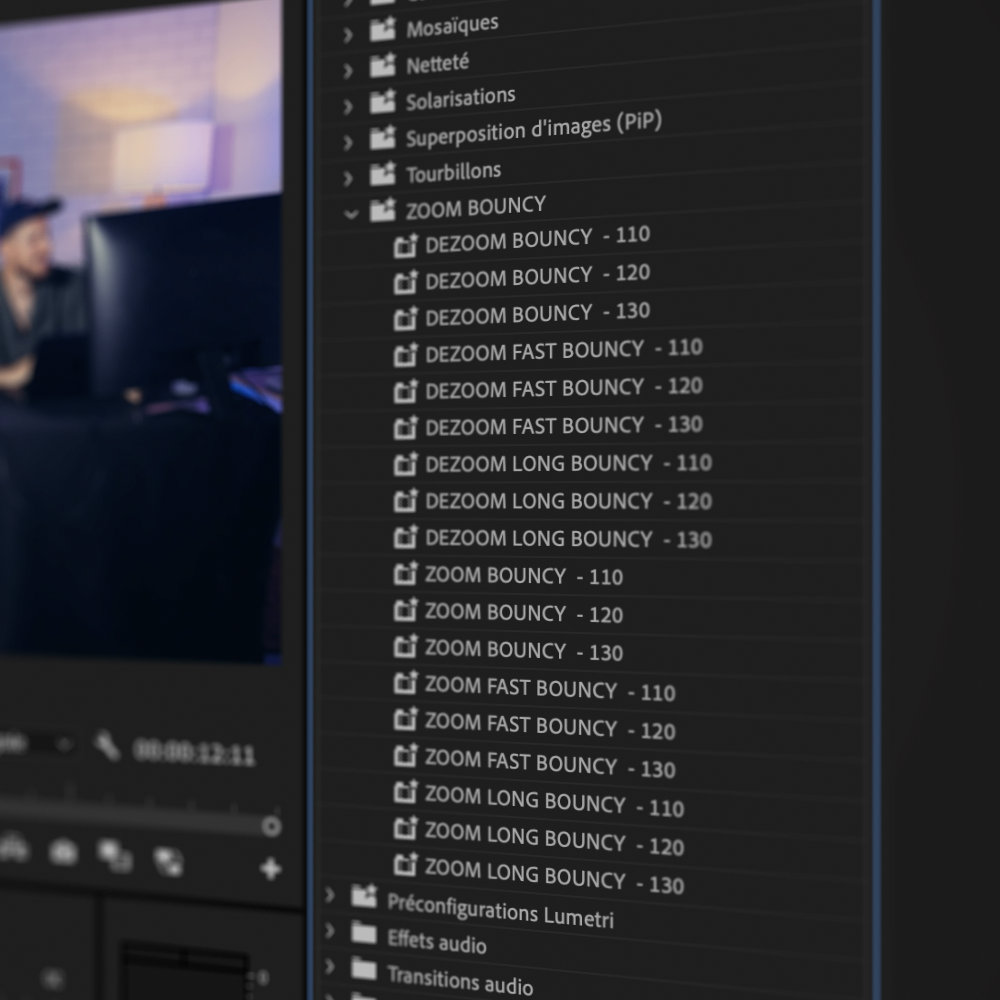This screenshot has width=1000, height=1000.
Task: Click the Préconfigurations Lumetri folder icon
Action: 364,897
